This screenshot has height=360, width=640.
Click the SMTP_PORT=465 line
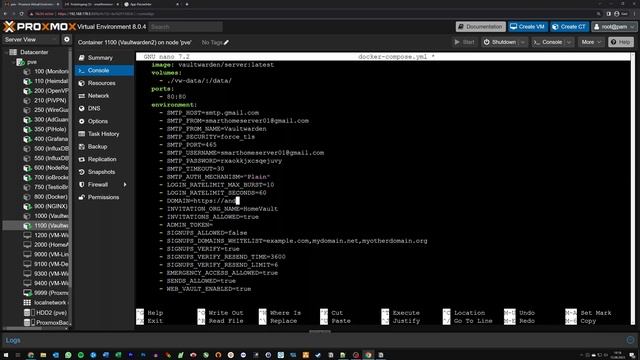pyautogui.click(x=191, y=145)
